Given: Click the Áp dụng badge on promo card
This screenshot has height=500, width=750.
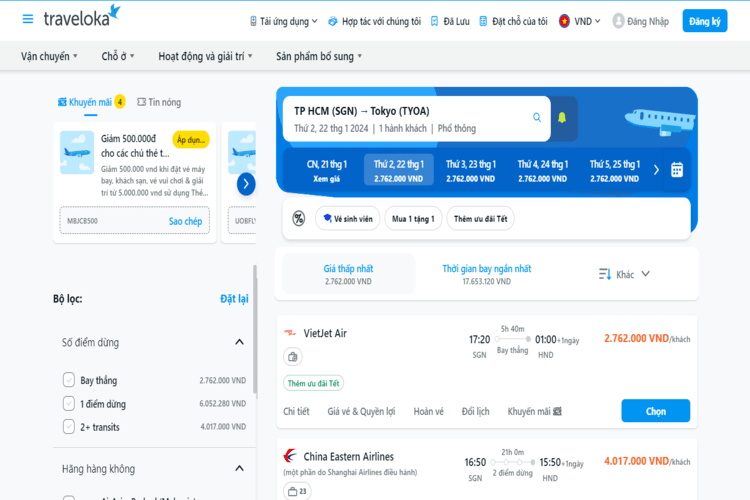Looking at the screenshot, I should pyautogui.click(x=191, y=140).
